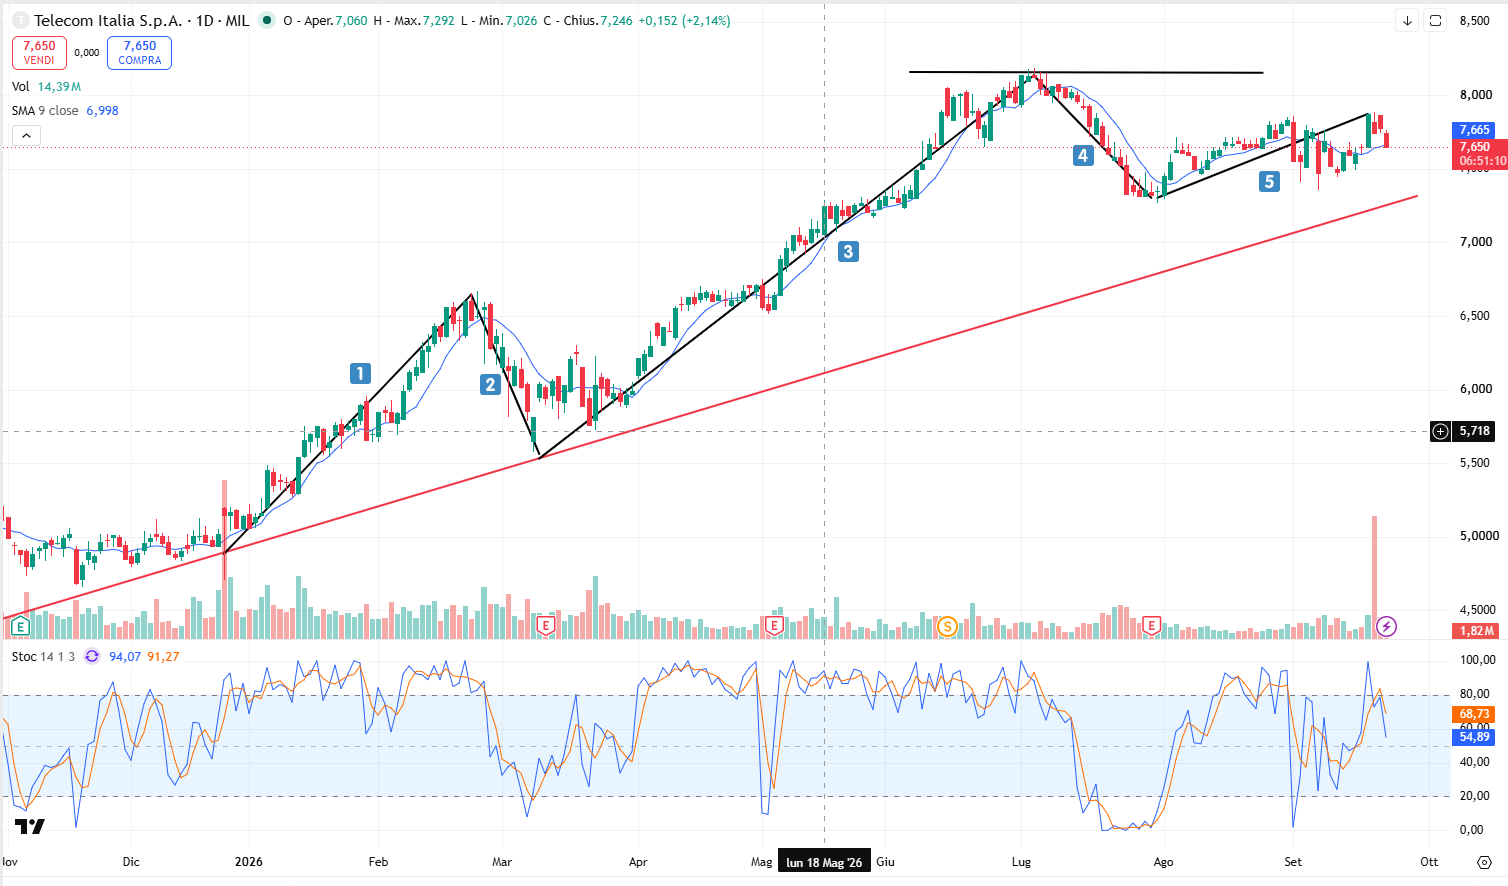The height and width of the screenshot is (886, 1508).
Task: Click the 2026 label on the time axis
Action: tap(248, 862)
